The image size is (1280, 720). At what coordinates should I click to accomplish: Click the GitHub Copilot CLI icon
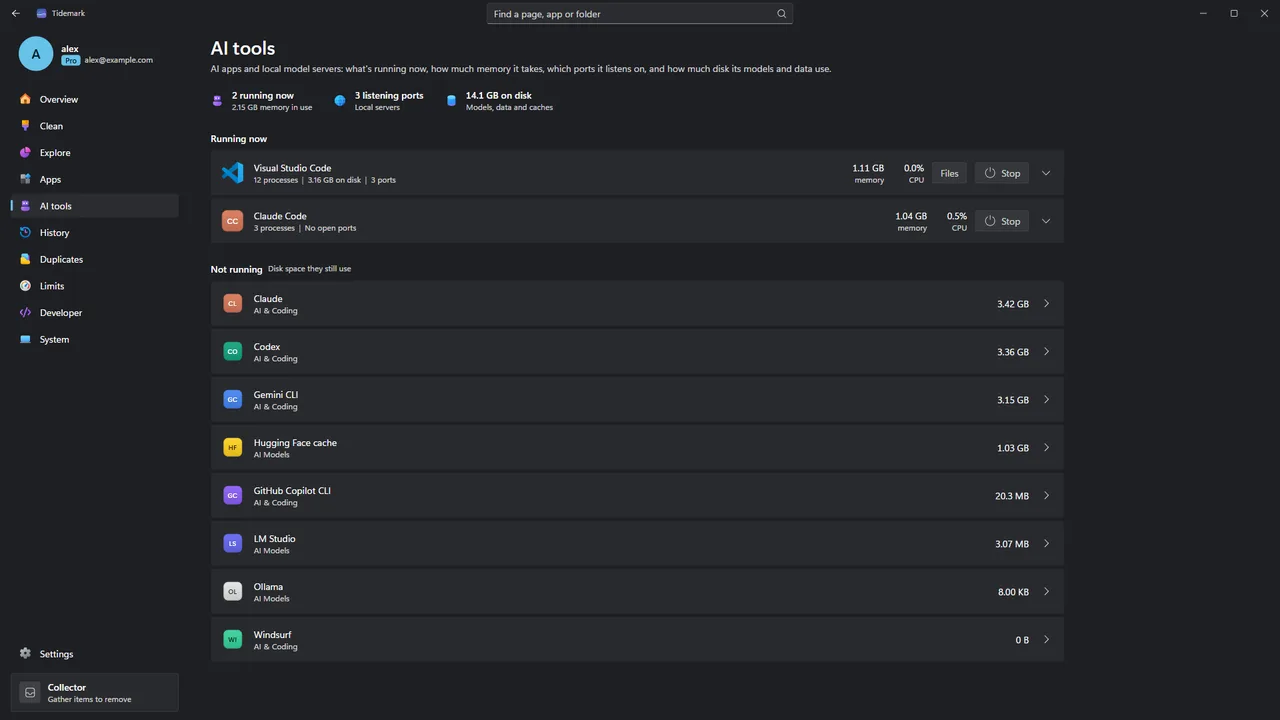(x=232, y=496)
